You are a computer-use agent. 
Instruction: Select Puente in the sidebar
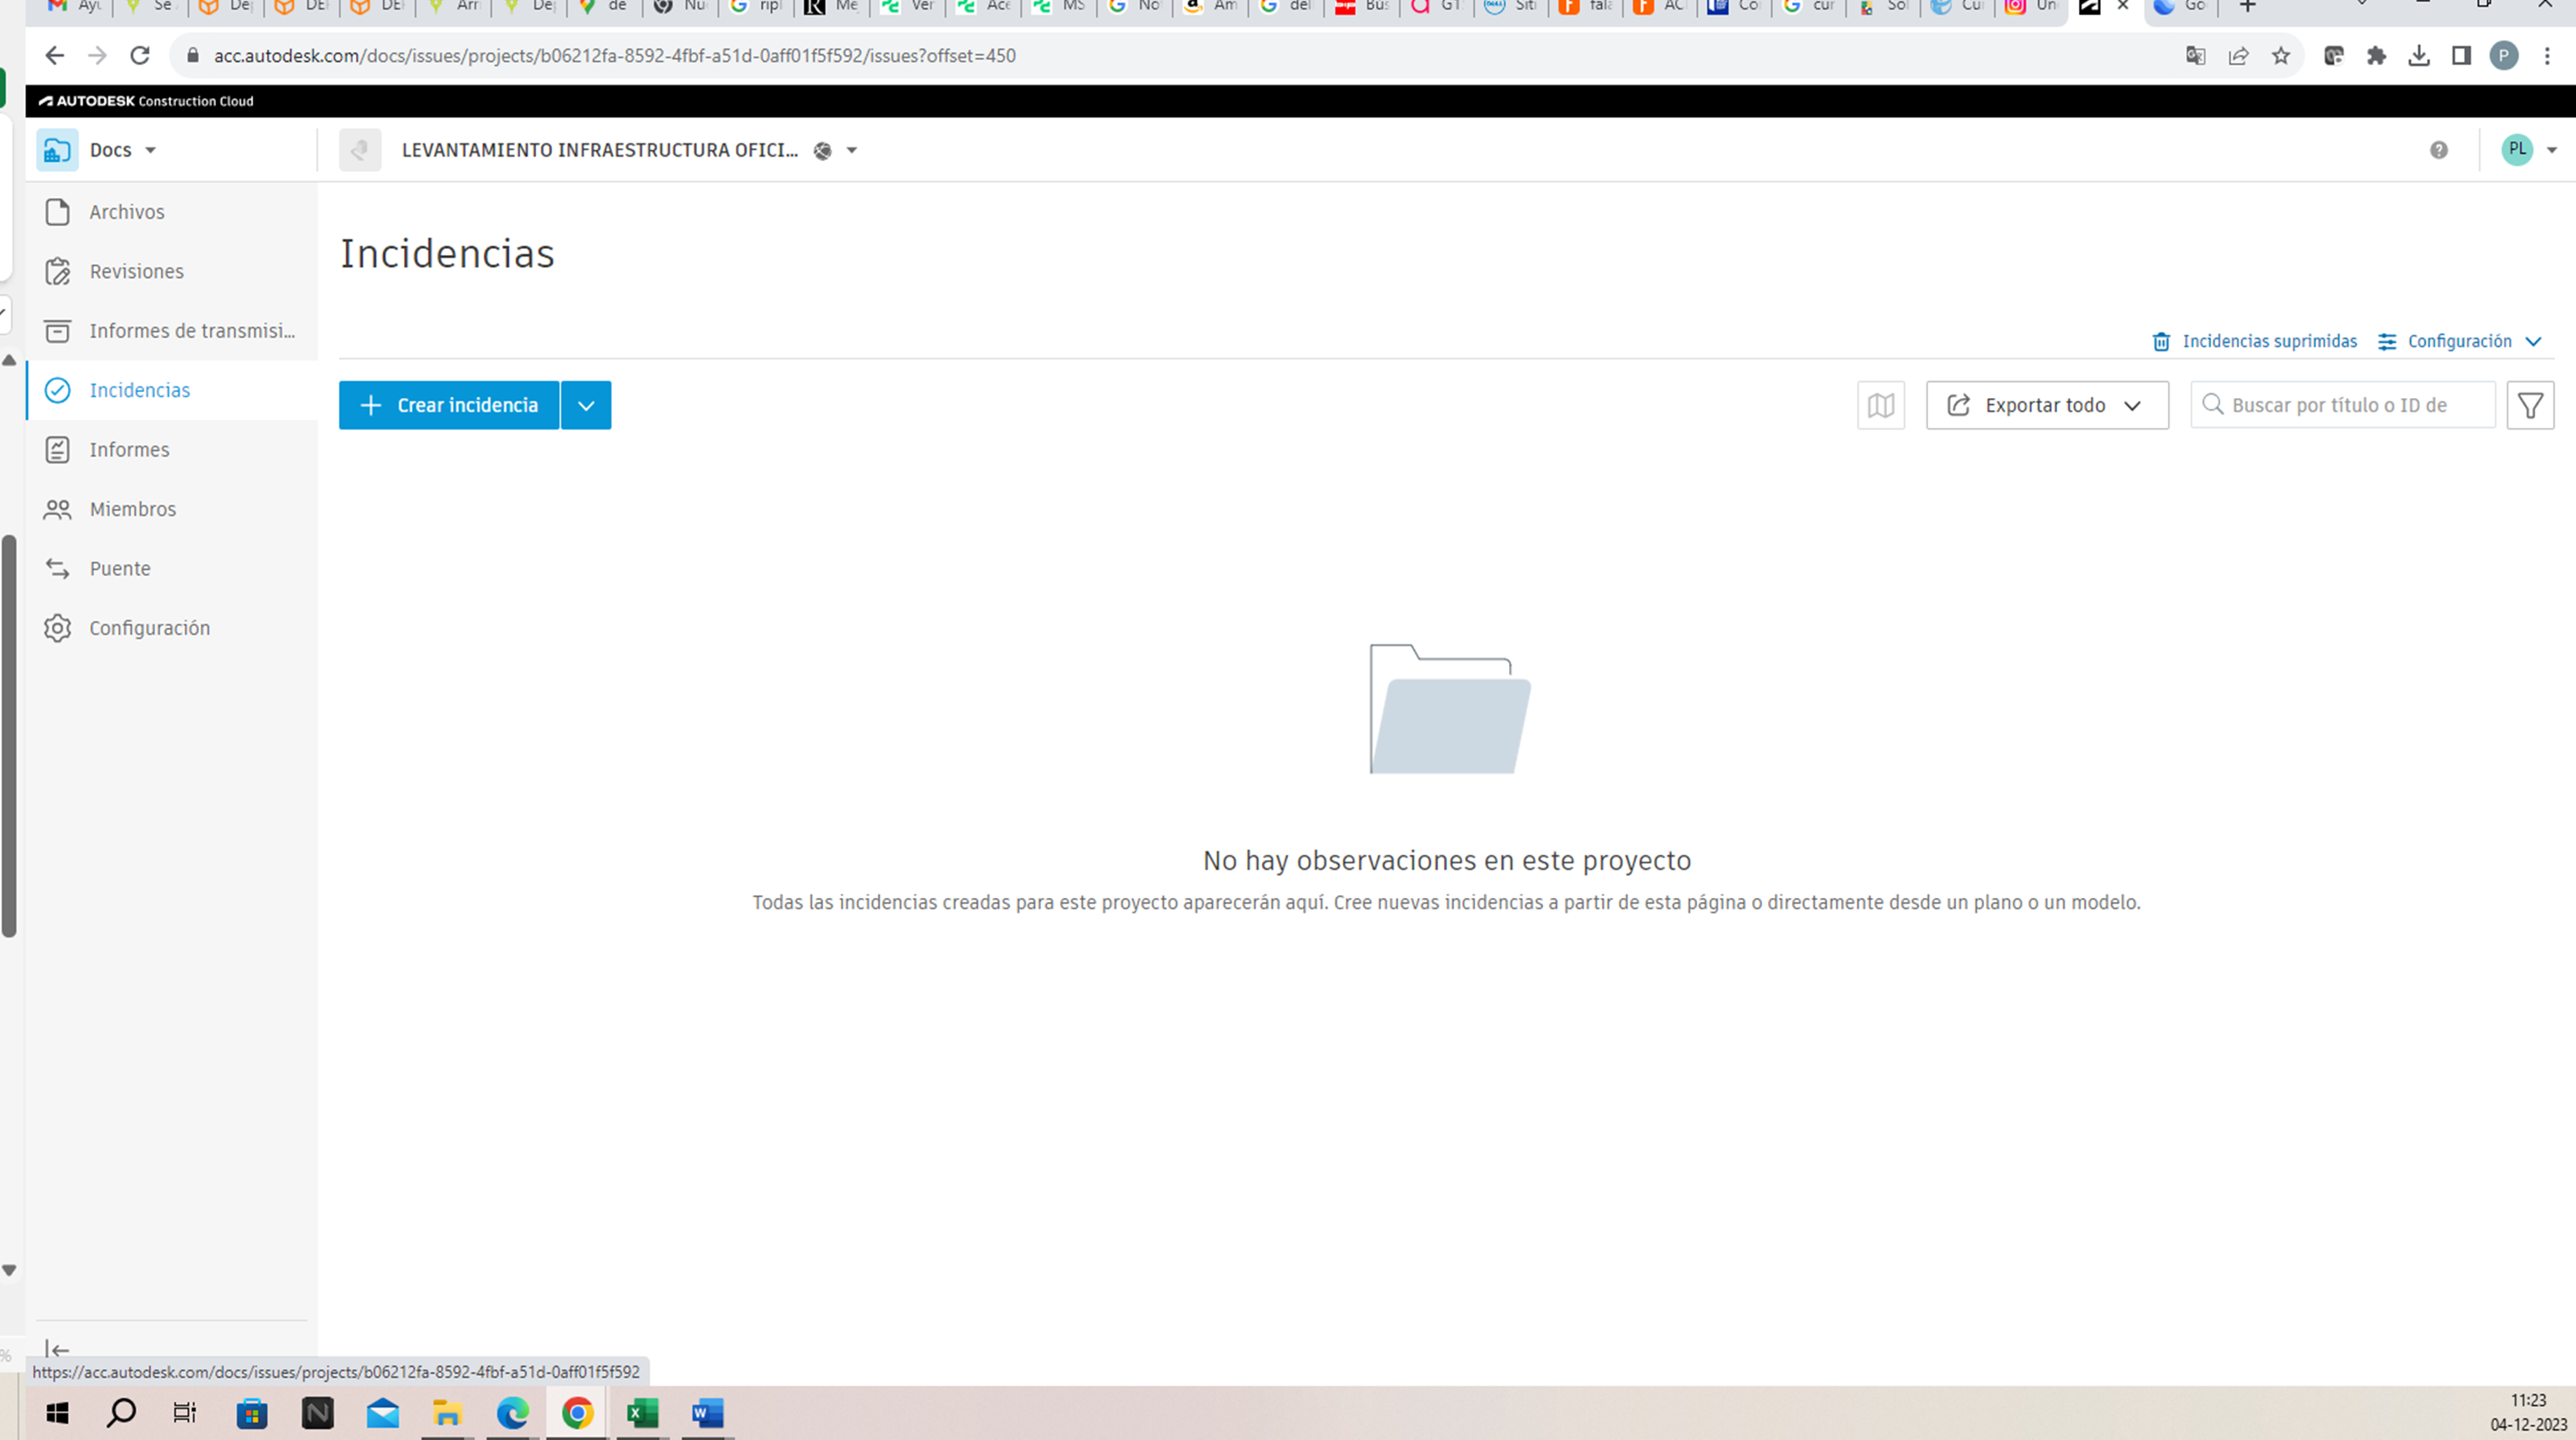pyautogui.click(x=120, y=568)
